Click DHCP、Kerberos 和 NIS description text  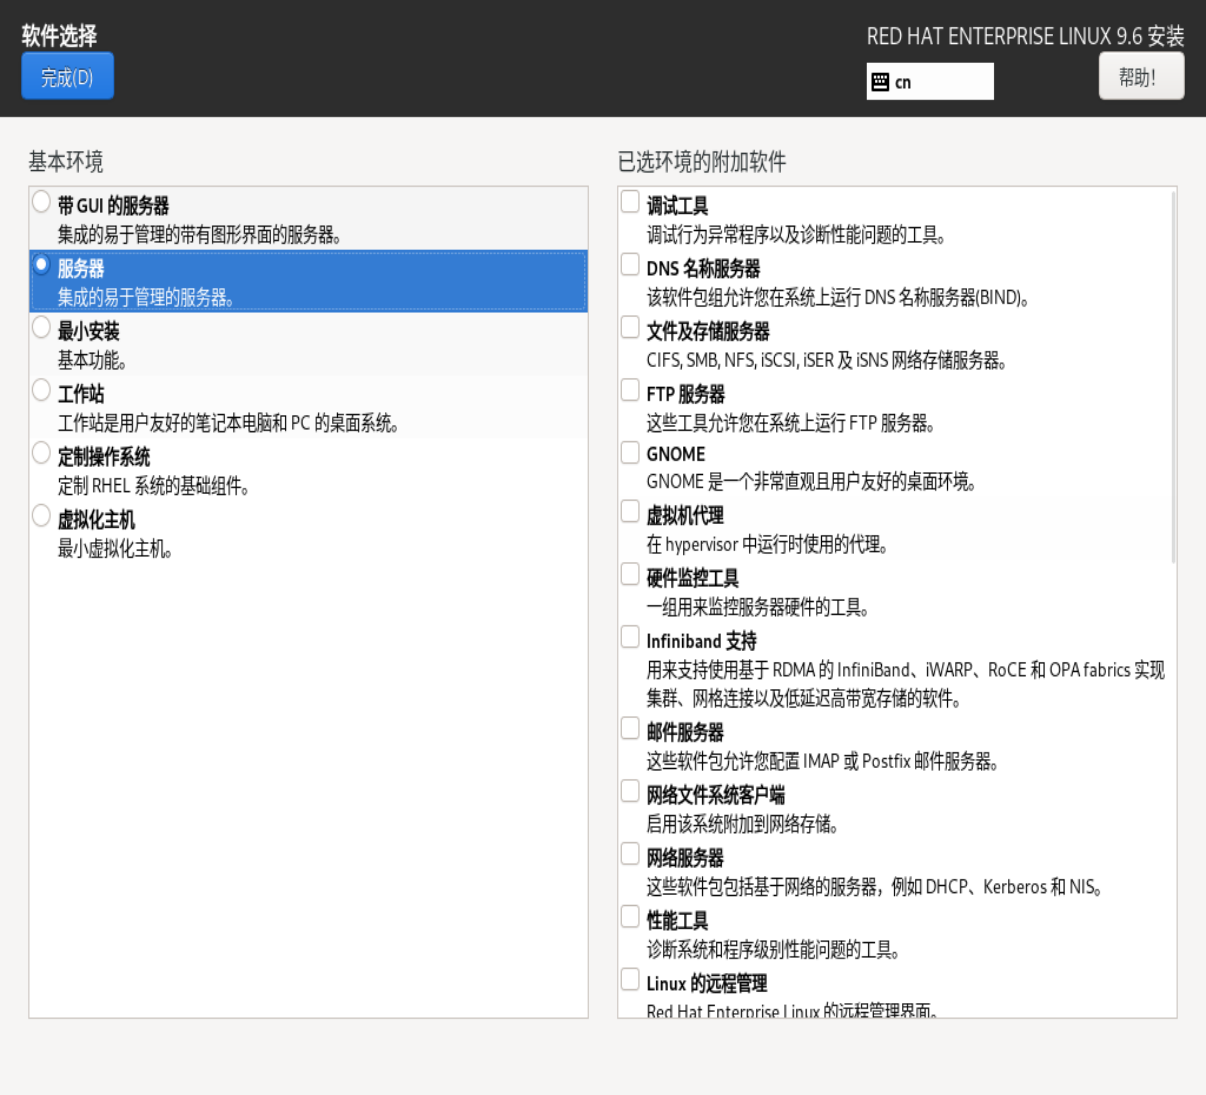click(875, 888)
